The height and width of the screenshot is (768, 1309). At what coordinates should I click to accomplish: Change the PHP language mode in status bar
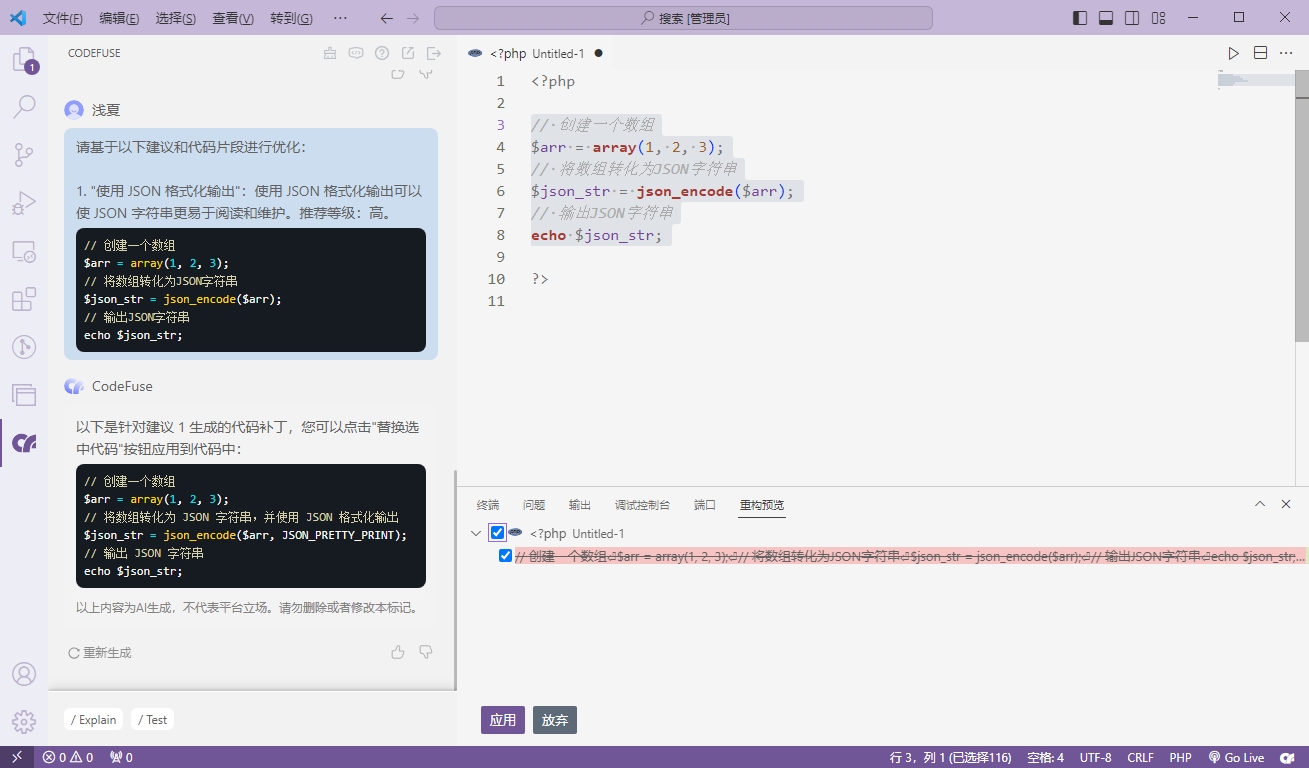1180,757
